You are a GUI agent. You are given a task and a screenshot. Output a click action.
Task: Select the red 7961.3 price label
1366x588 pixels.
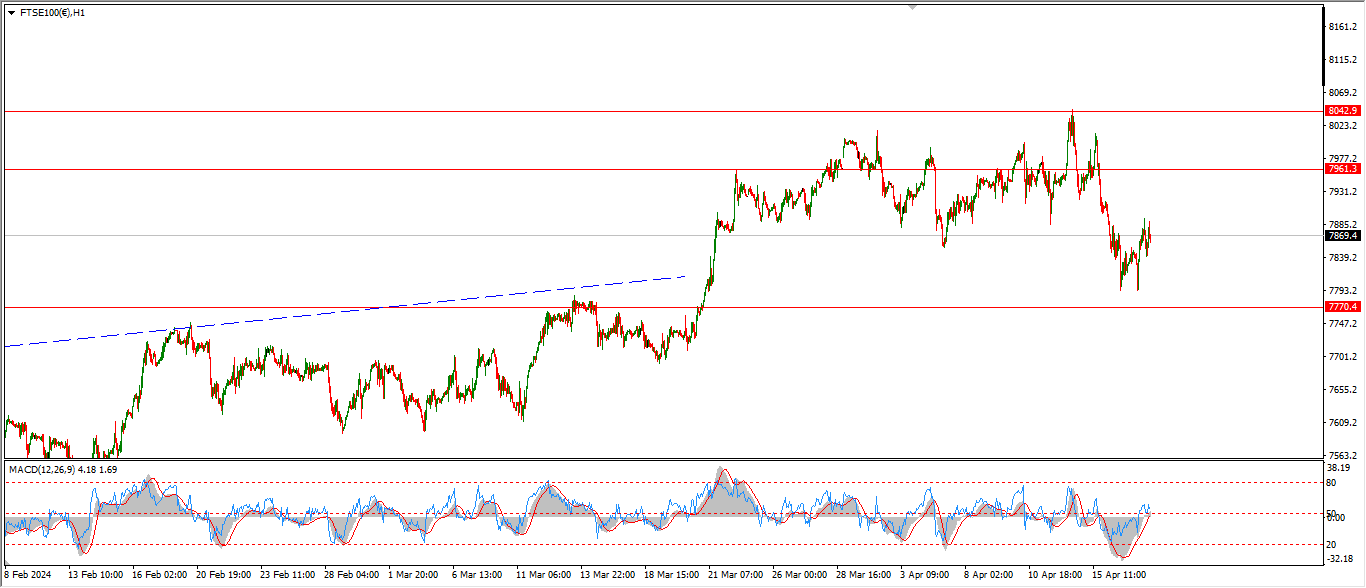click(x=1341, y=169)
